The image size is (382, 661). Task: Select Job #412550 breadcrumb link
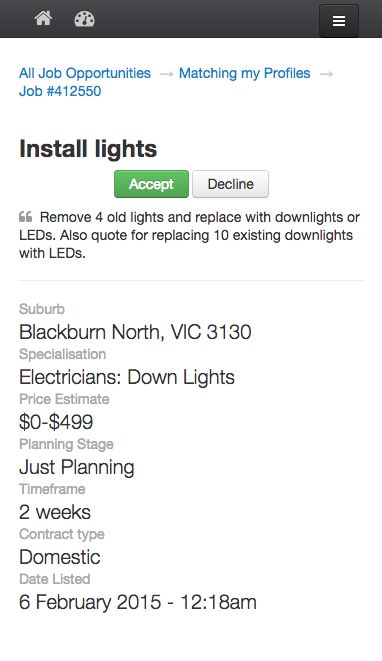coord(60,91)
